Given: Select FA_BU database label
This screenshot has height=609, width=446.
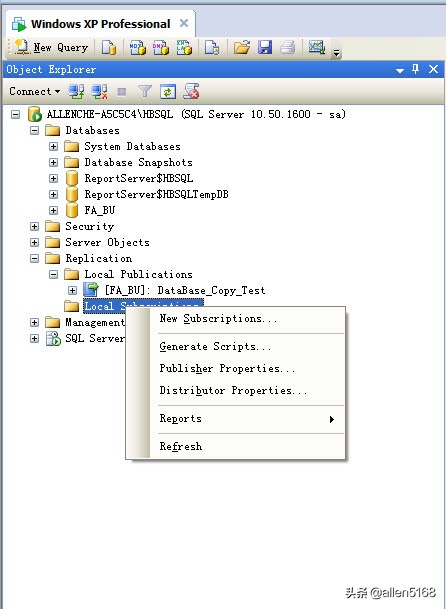Looking at the screenshot, I should tap(100, 210).
